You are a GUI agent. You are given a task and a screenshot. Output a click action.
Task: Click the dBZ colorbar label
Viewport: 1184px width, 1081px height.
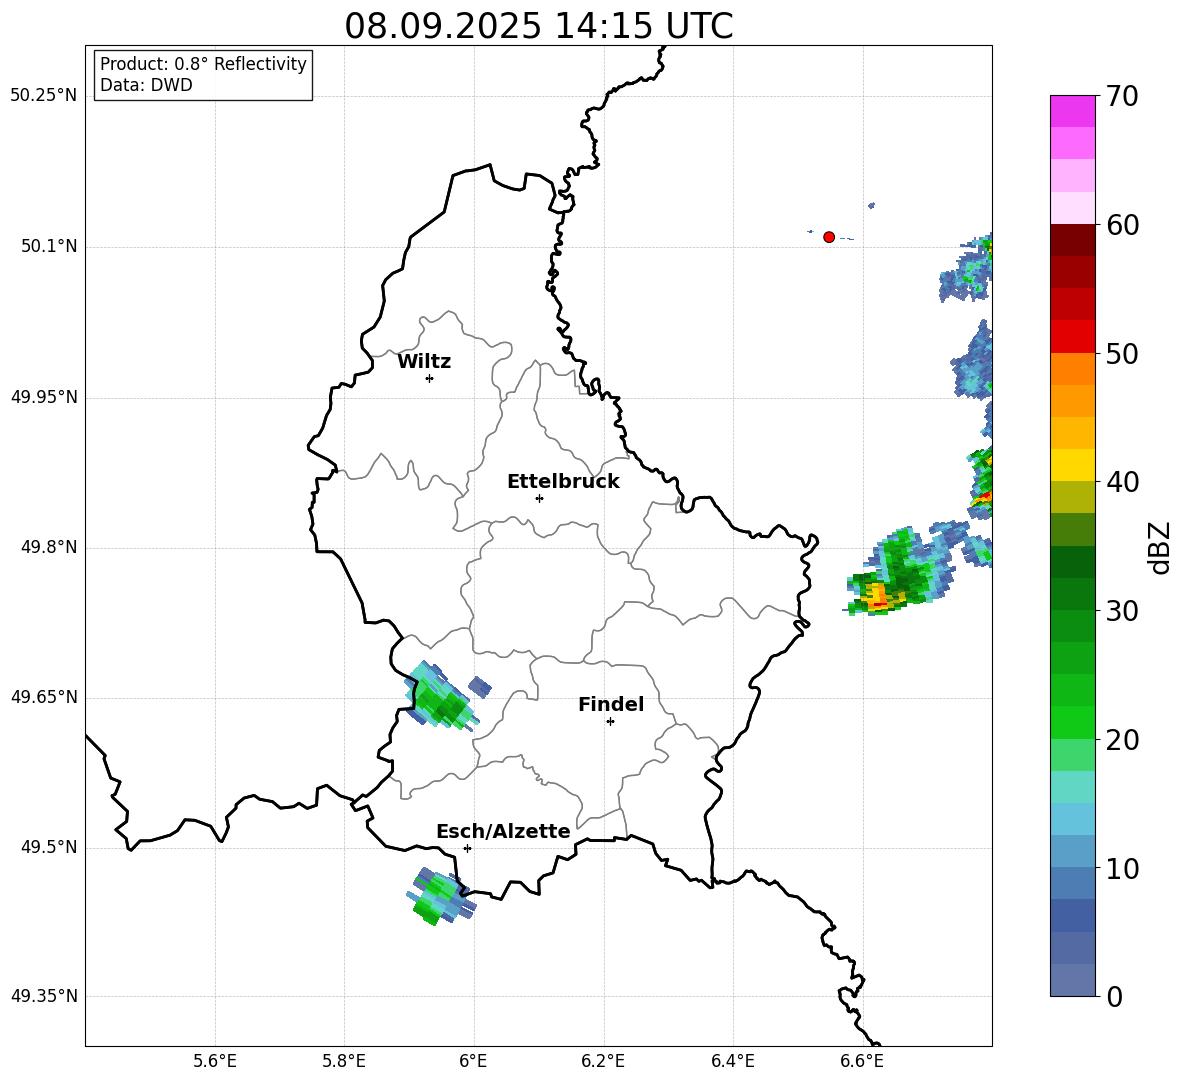[x=1158, y=547]
